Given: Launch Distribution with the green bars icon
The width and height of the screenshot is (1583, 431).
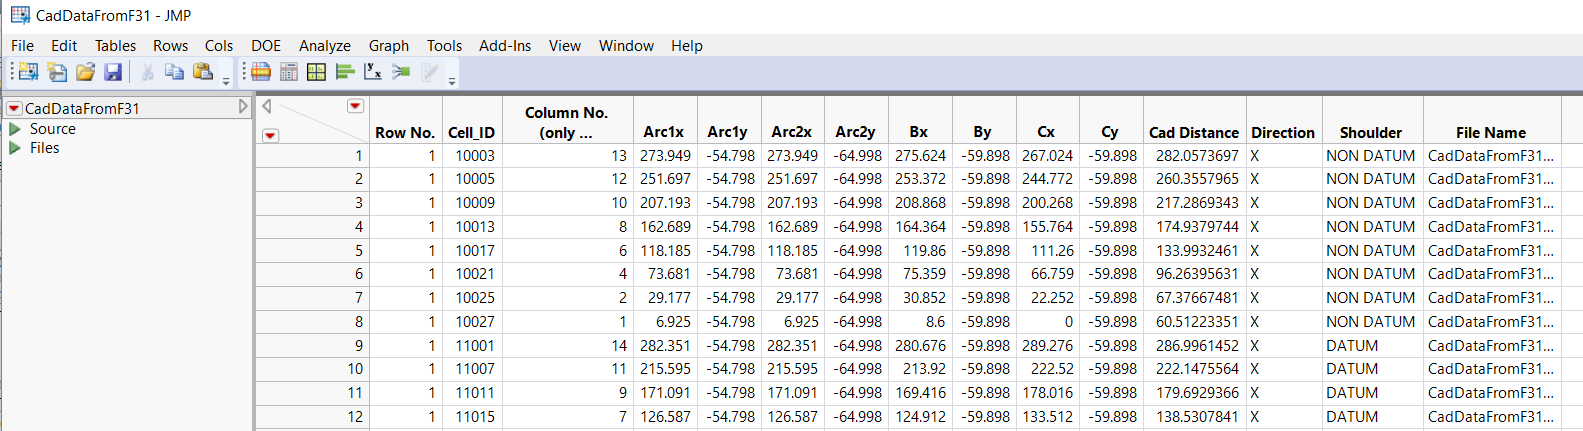Looking at the screenshot, I should pyautogui.click(x=346, y=72).
